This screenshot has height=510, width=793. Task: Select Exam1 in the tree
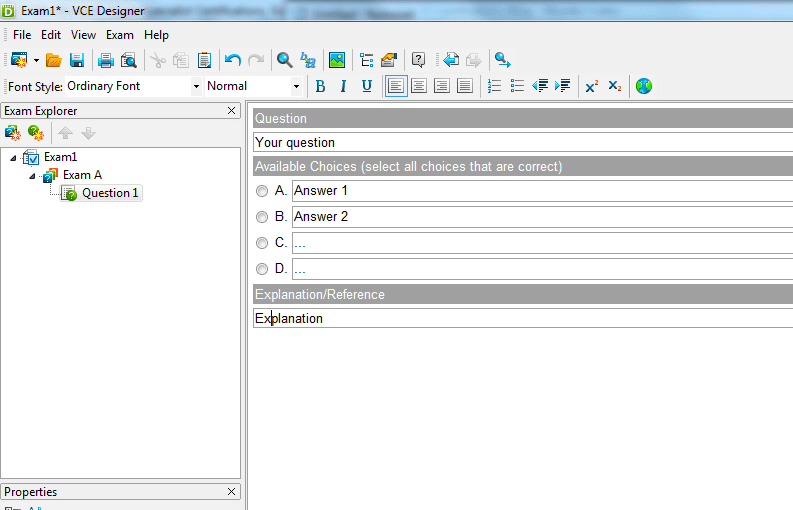[60, 157]
